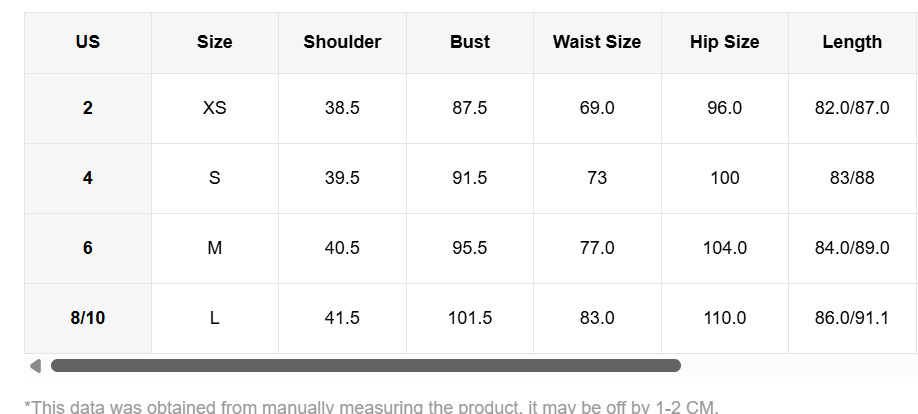Image resolution: width=918 pixels, height=414 pixels.
Task: Click the Waist Size column header
Action: (597, 42)
